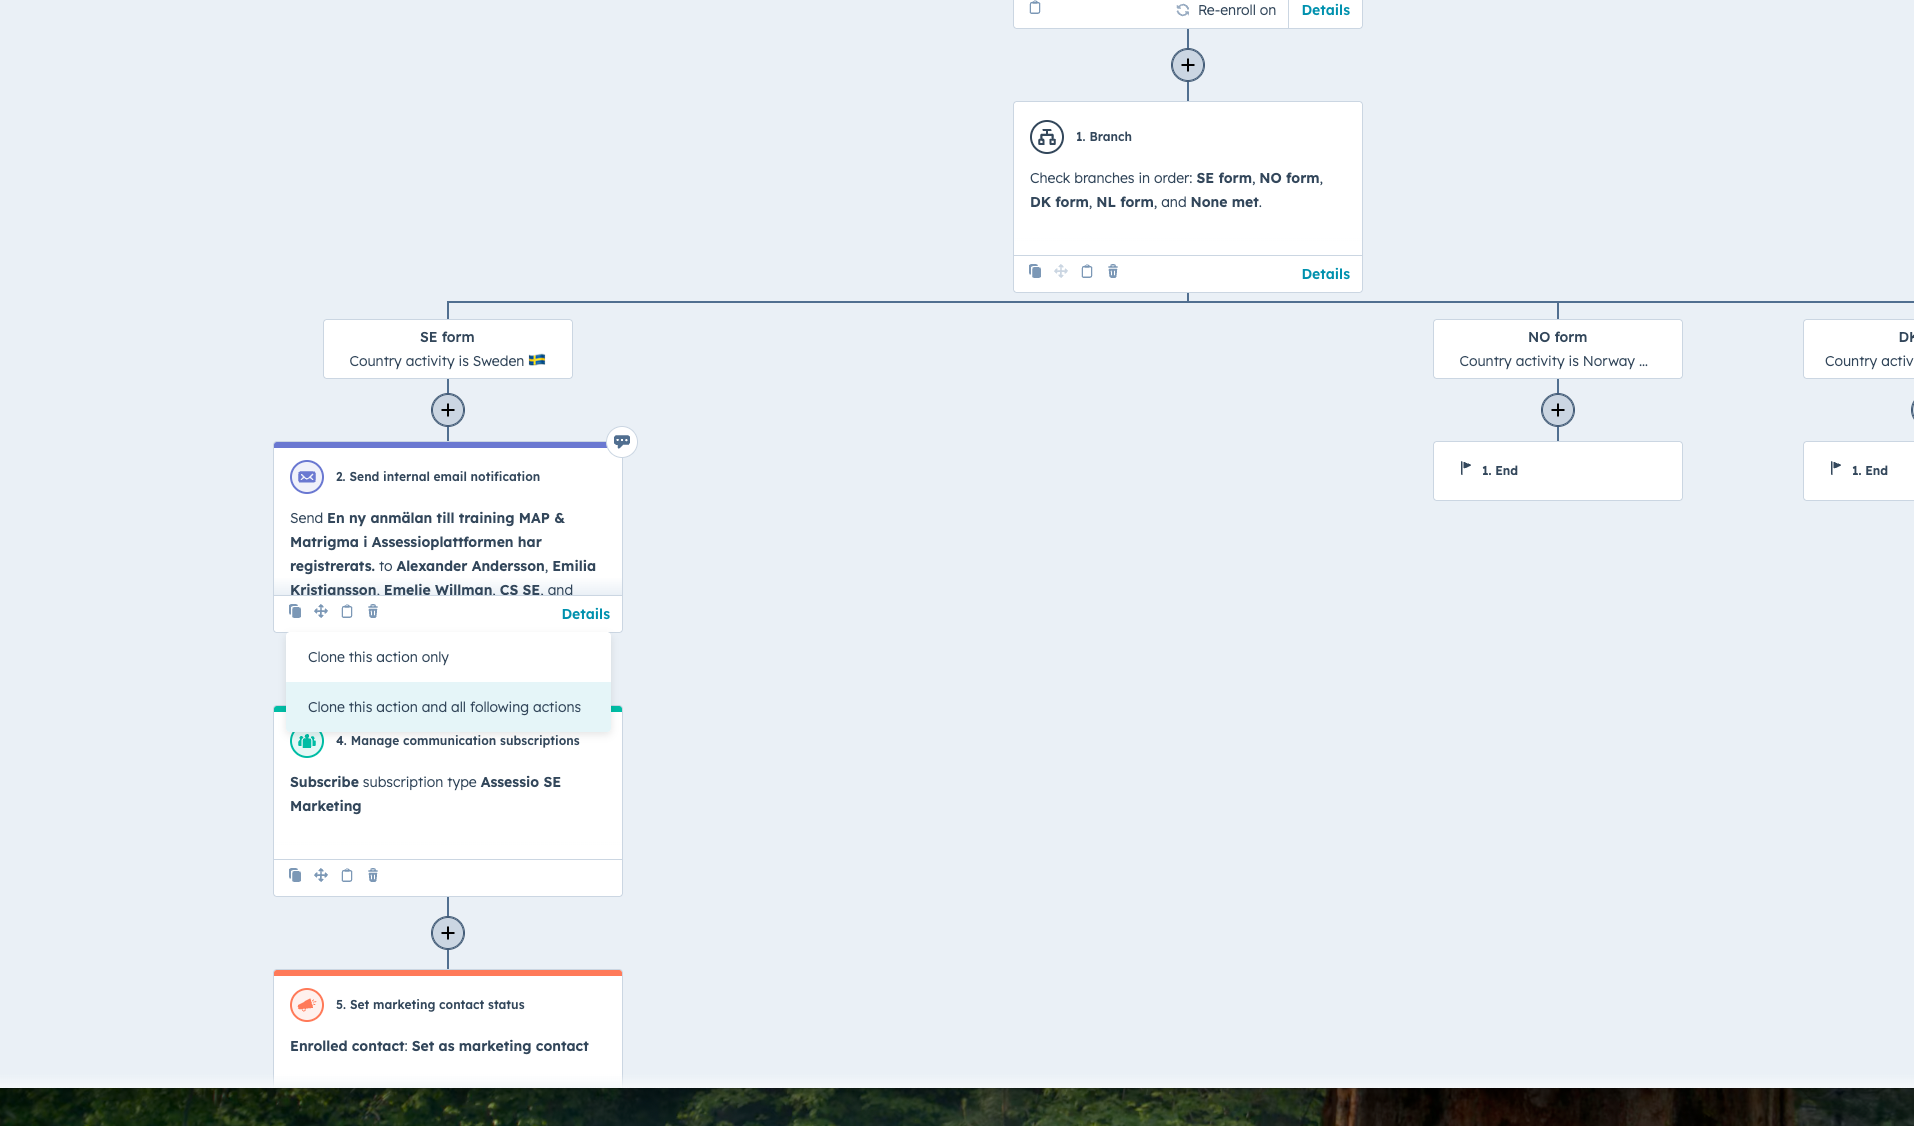Delete the Send internal email notification action
Image resolution: width=1914 pixels, height=1126 pixels.
click(373, 611)
